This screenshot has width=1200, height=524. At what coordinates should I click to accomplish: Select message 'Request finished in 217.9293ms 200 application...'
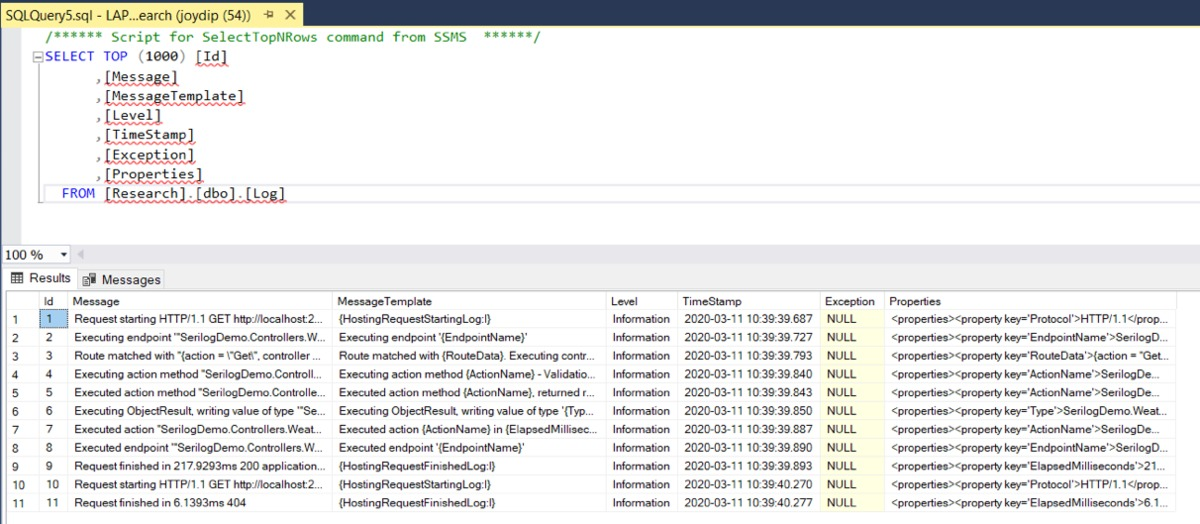200,466
